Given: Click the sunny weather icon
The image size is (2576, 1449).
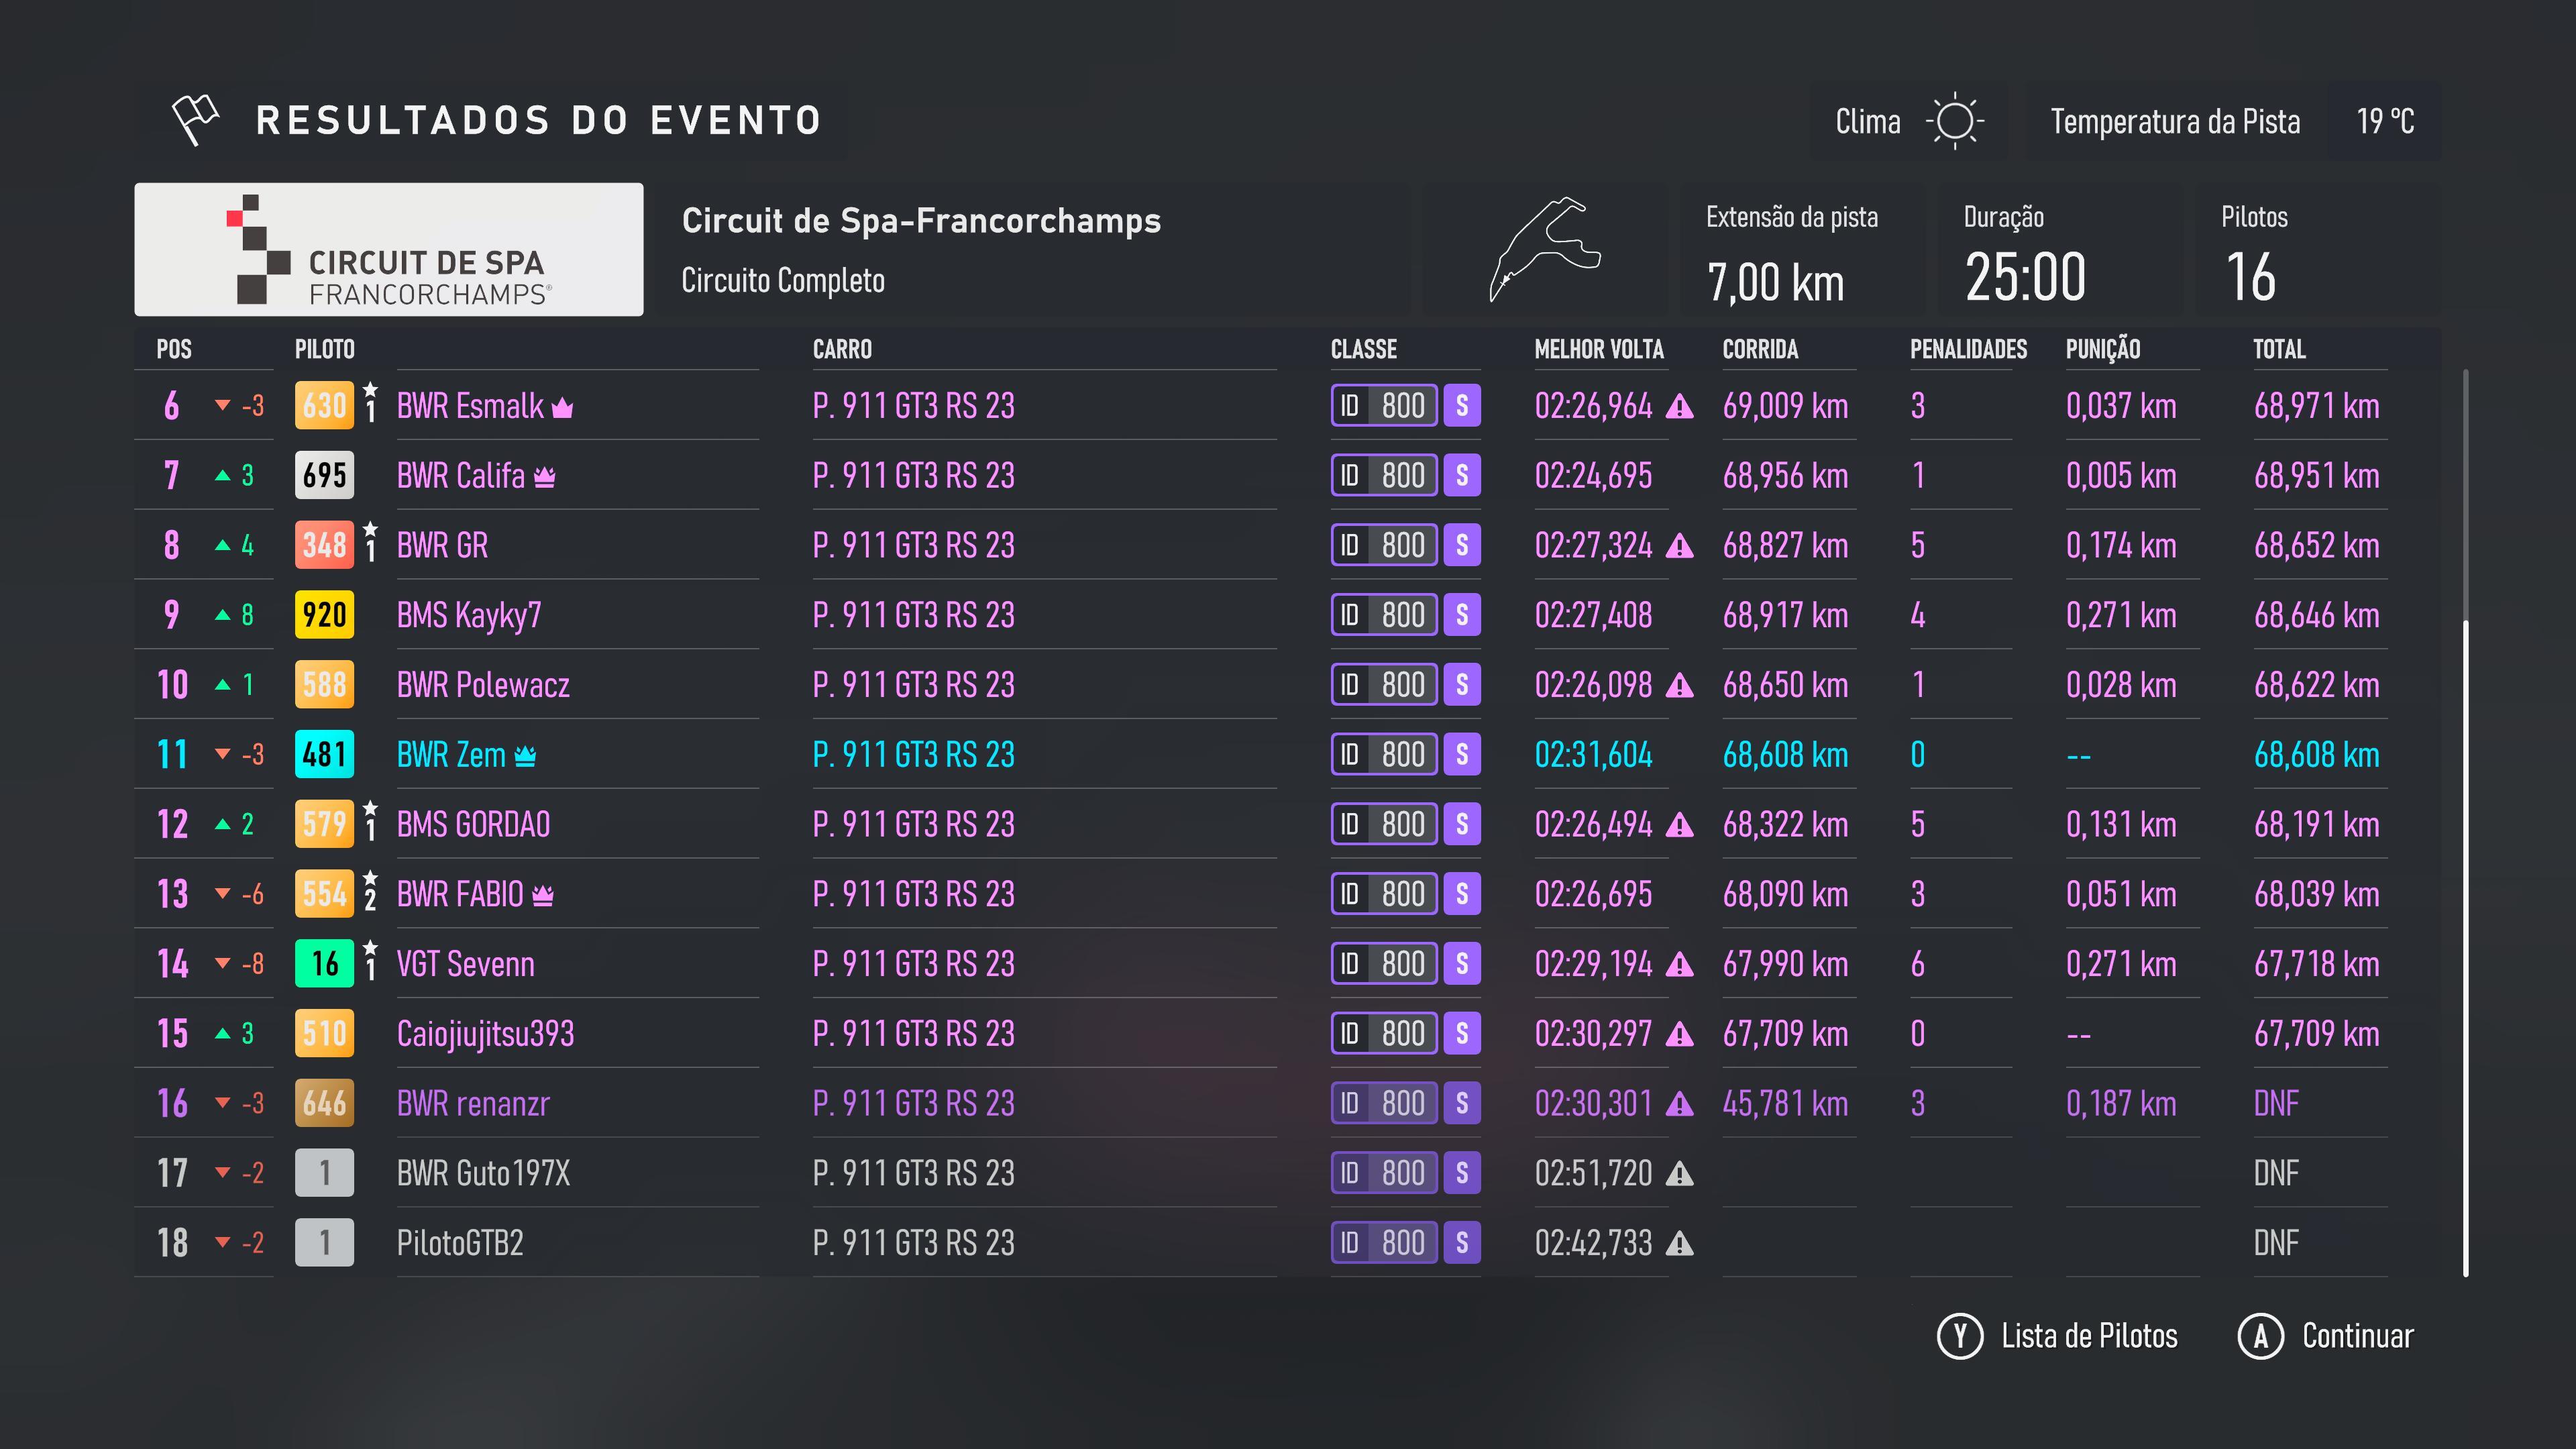Looking at the screenshot, I should click(x=1954, y=122).
